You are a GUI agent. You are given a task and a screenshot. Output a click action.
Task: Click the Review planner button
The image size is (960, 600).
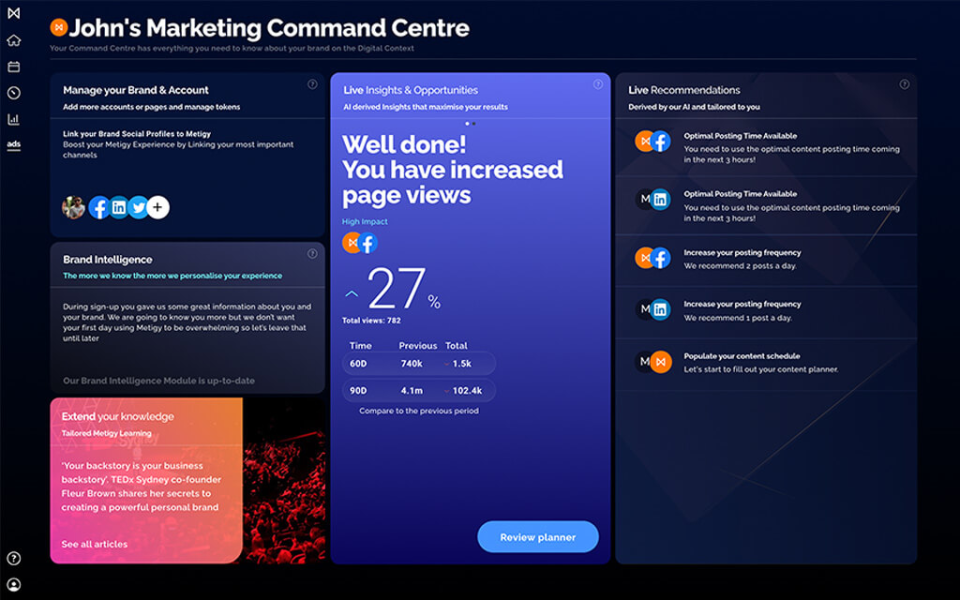coord(538,537)
